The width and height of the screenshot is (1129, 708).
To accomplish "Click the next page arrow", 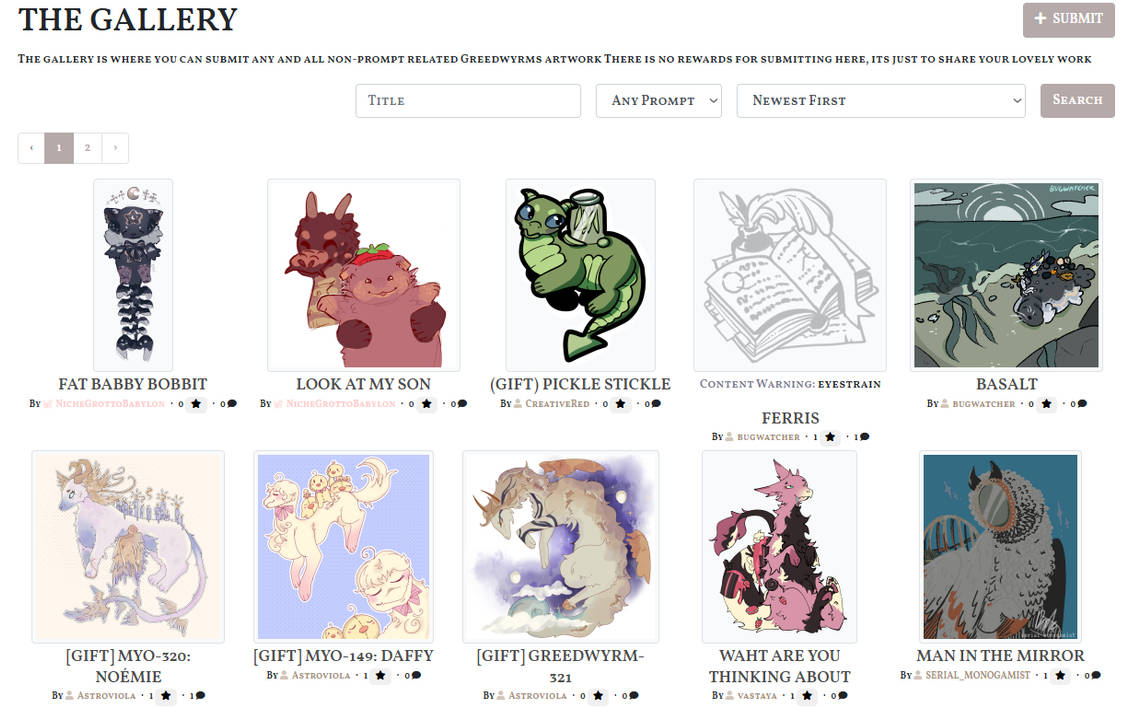I will [115, 148].
